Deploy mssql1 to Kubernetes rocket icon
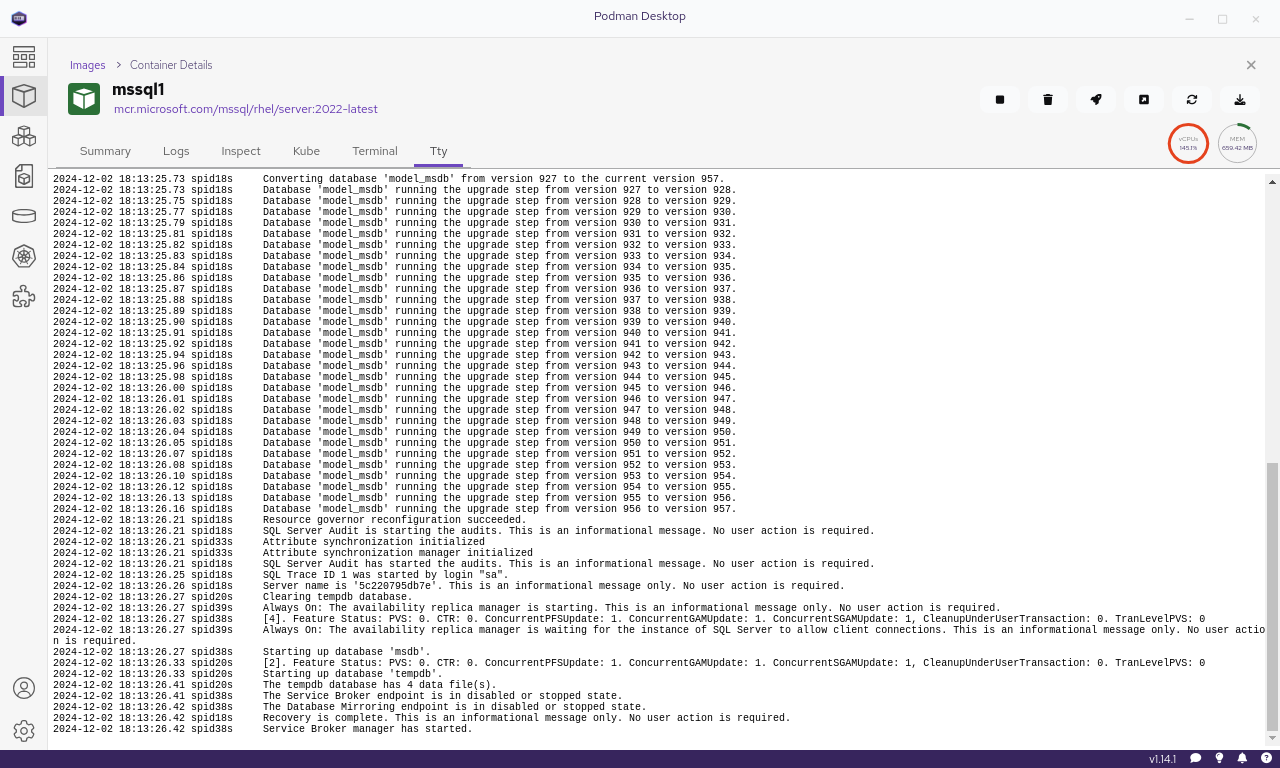The width and height of the screenshot is (1280, 768). pyautogui.click(x=1096, y=99)
